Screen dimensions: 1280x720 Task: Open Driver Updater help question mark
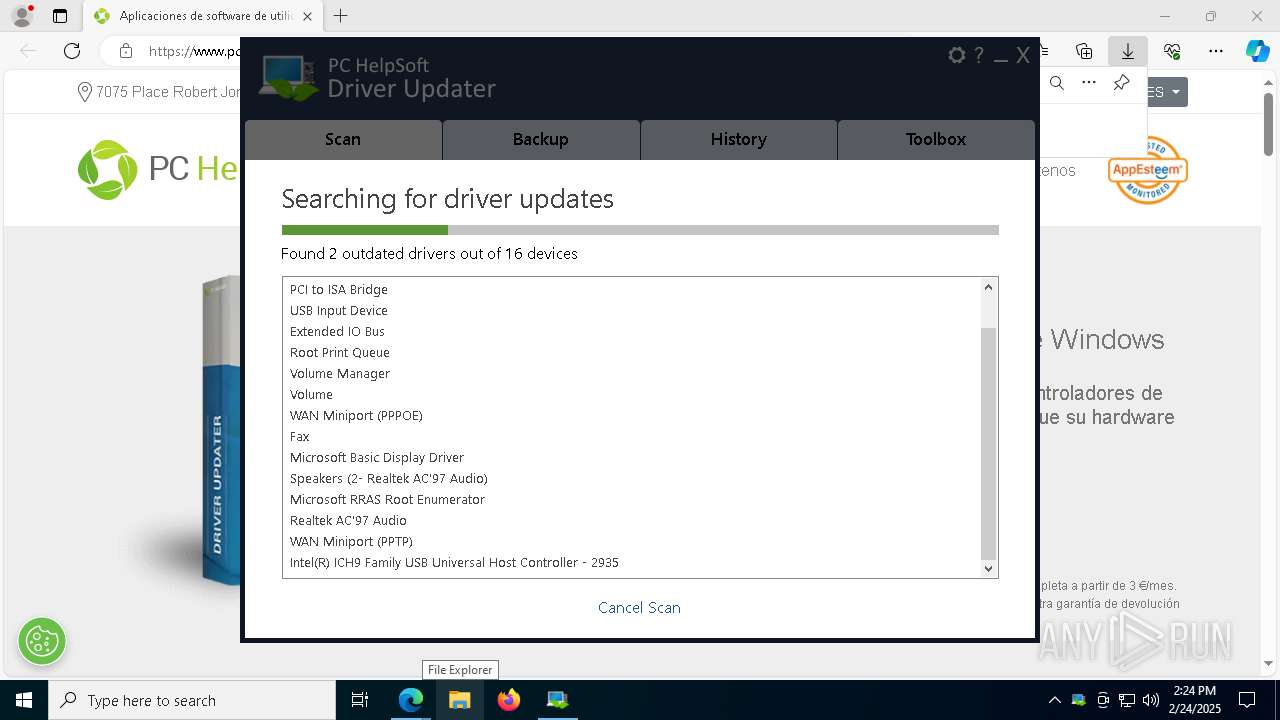click(x=979, y=56)
